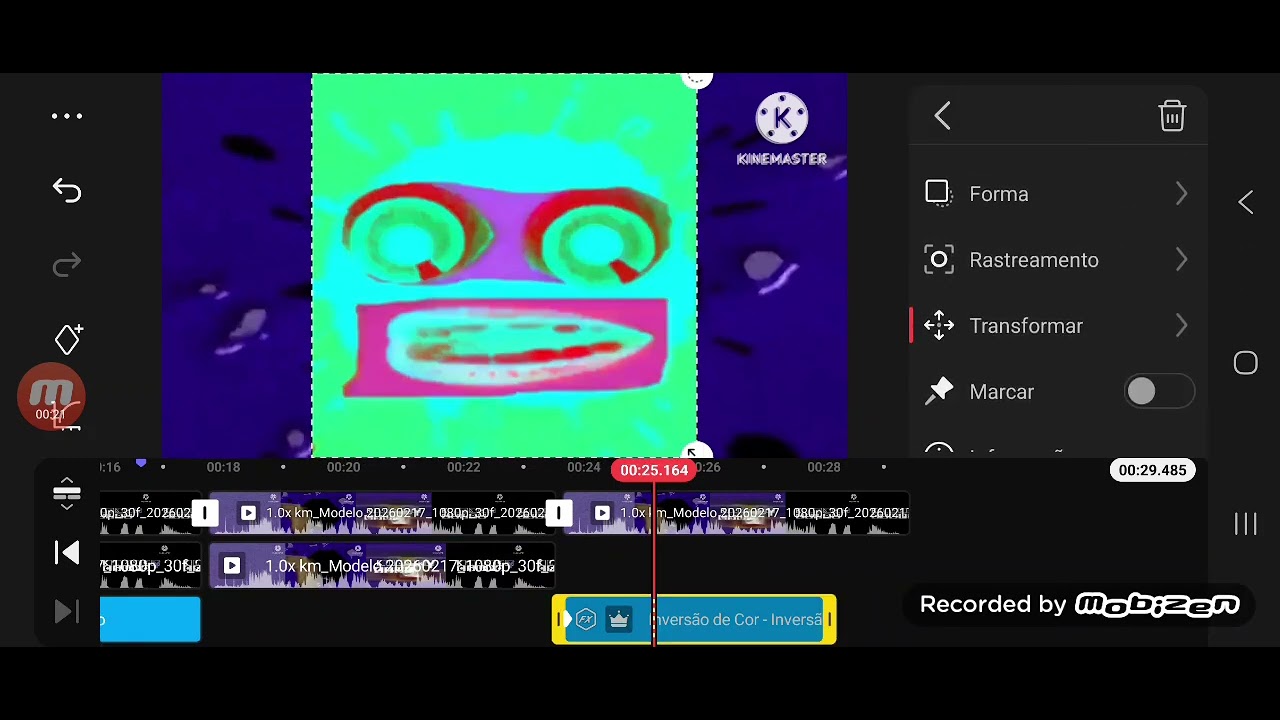Expand the Forma options chevron

(1181, 193)
